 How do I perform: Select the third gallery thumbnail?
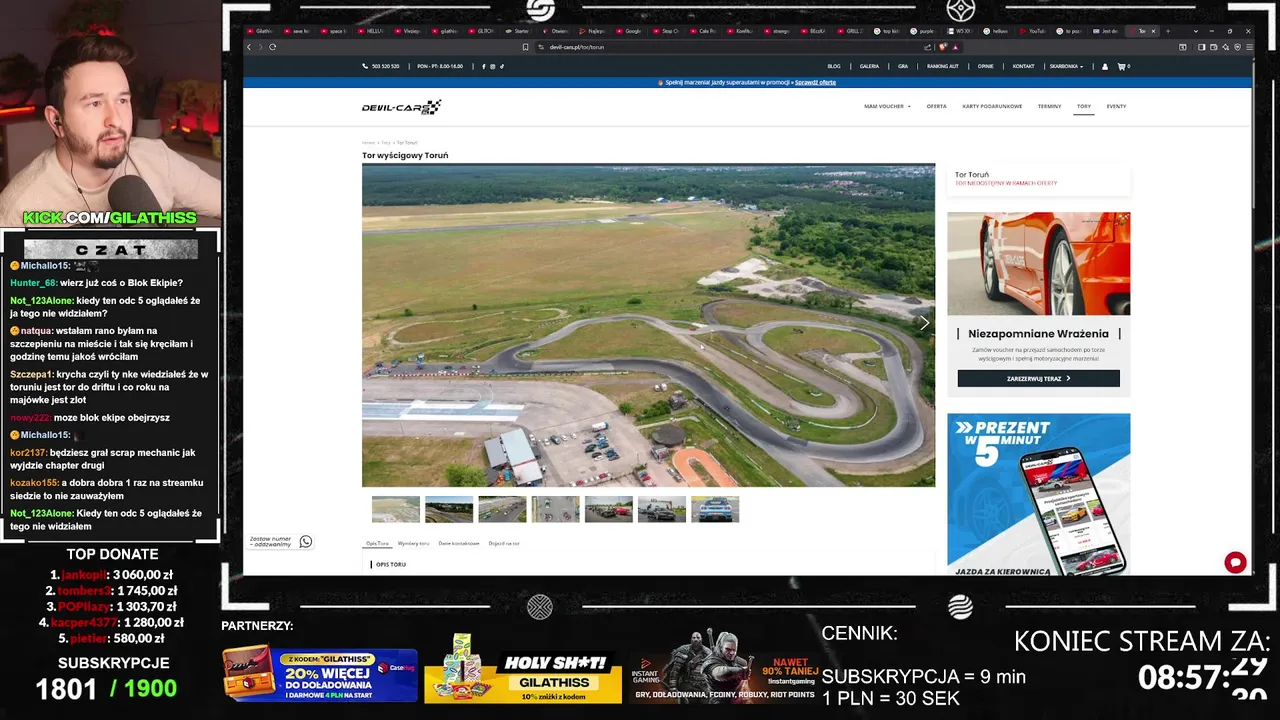point(502,509)
